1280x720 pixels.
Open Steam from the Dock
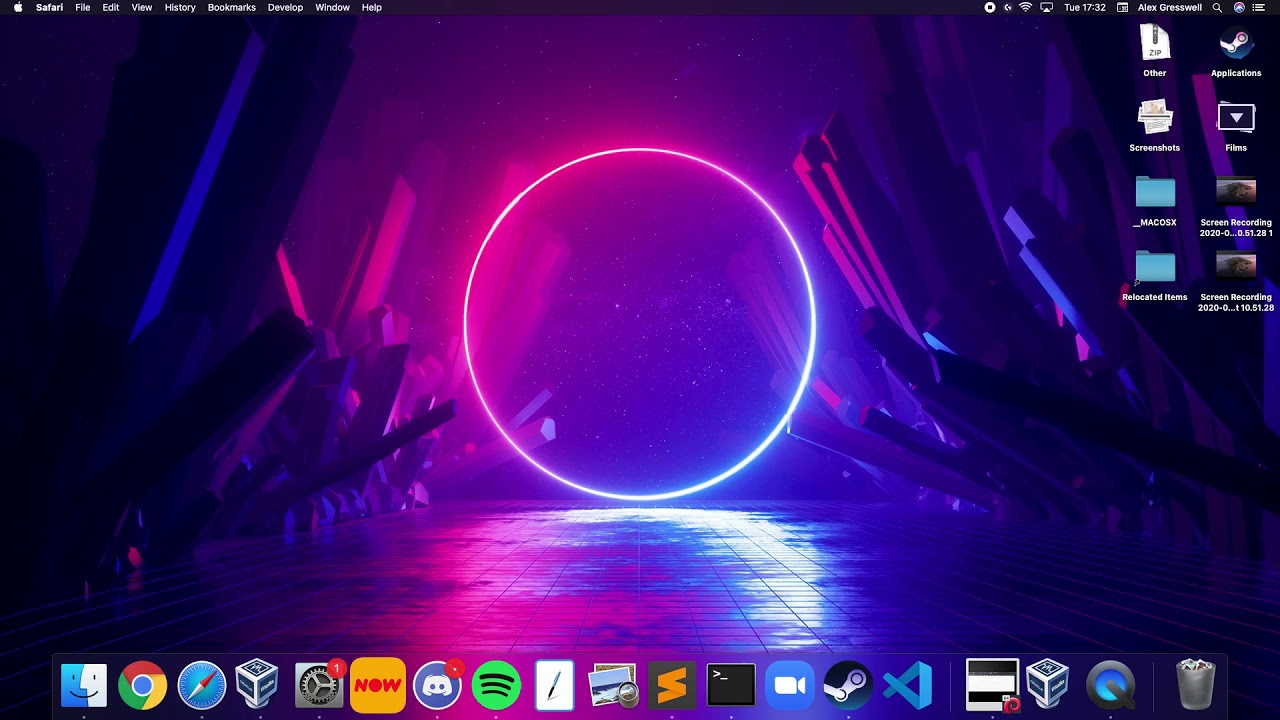(x=848, y=685)
